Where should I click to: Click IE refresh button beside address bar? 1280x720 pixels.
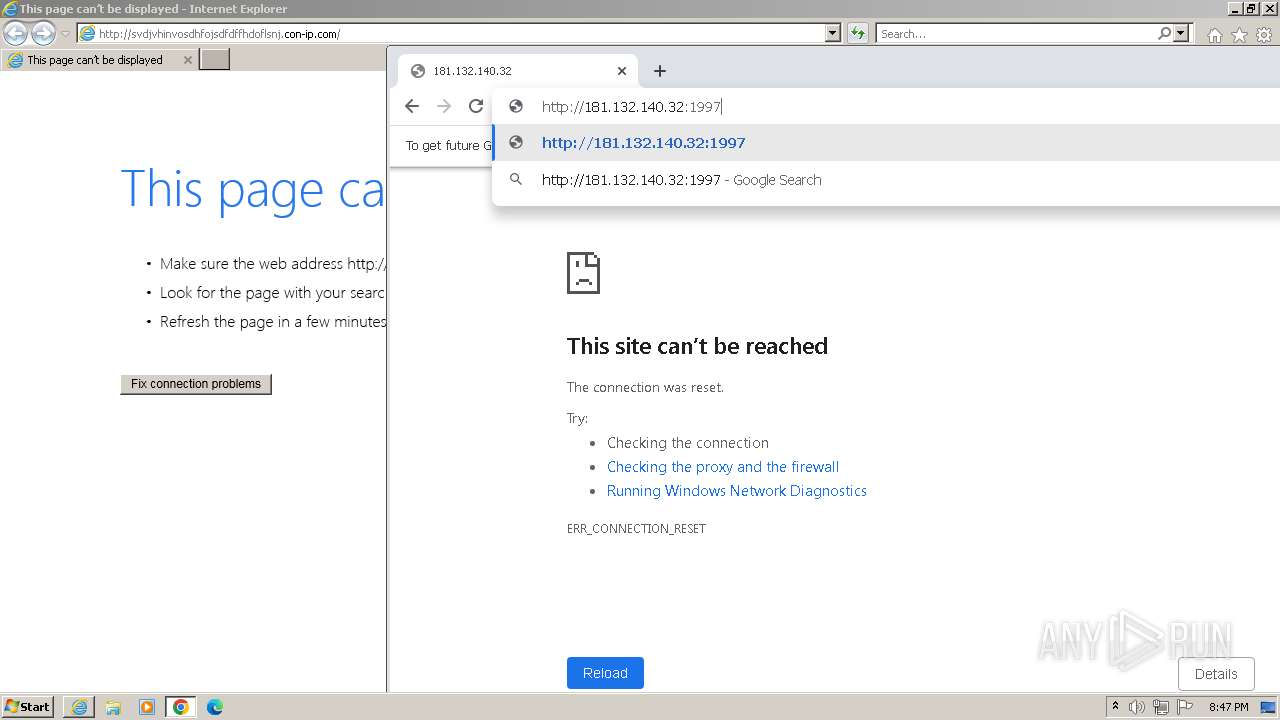pyautogui.click(x=857, y=34)
